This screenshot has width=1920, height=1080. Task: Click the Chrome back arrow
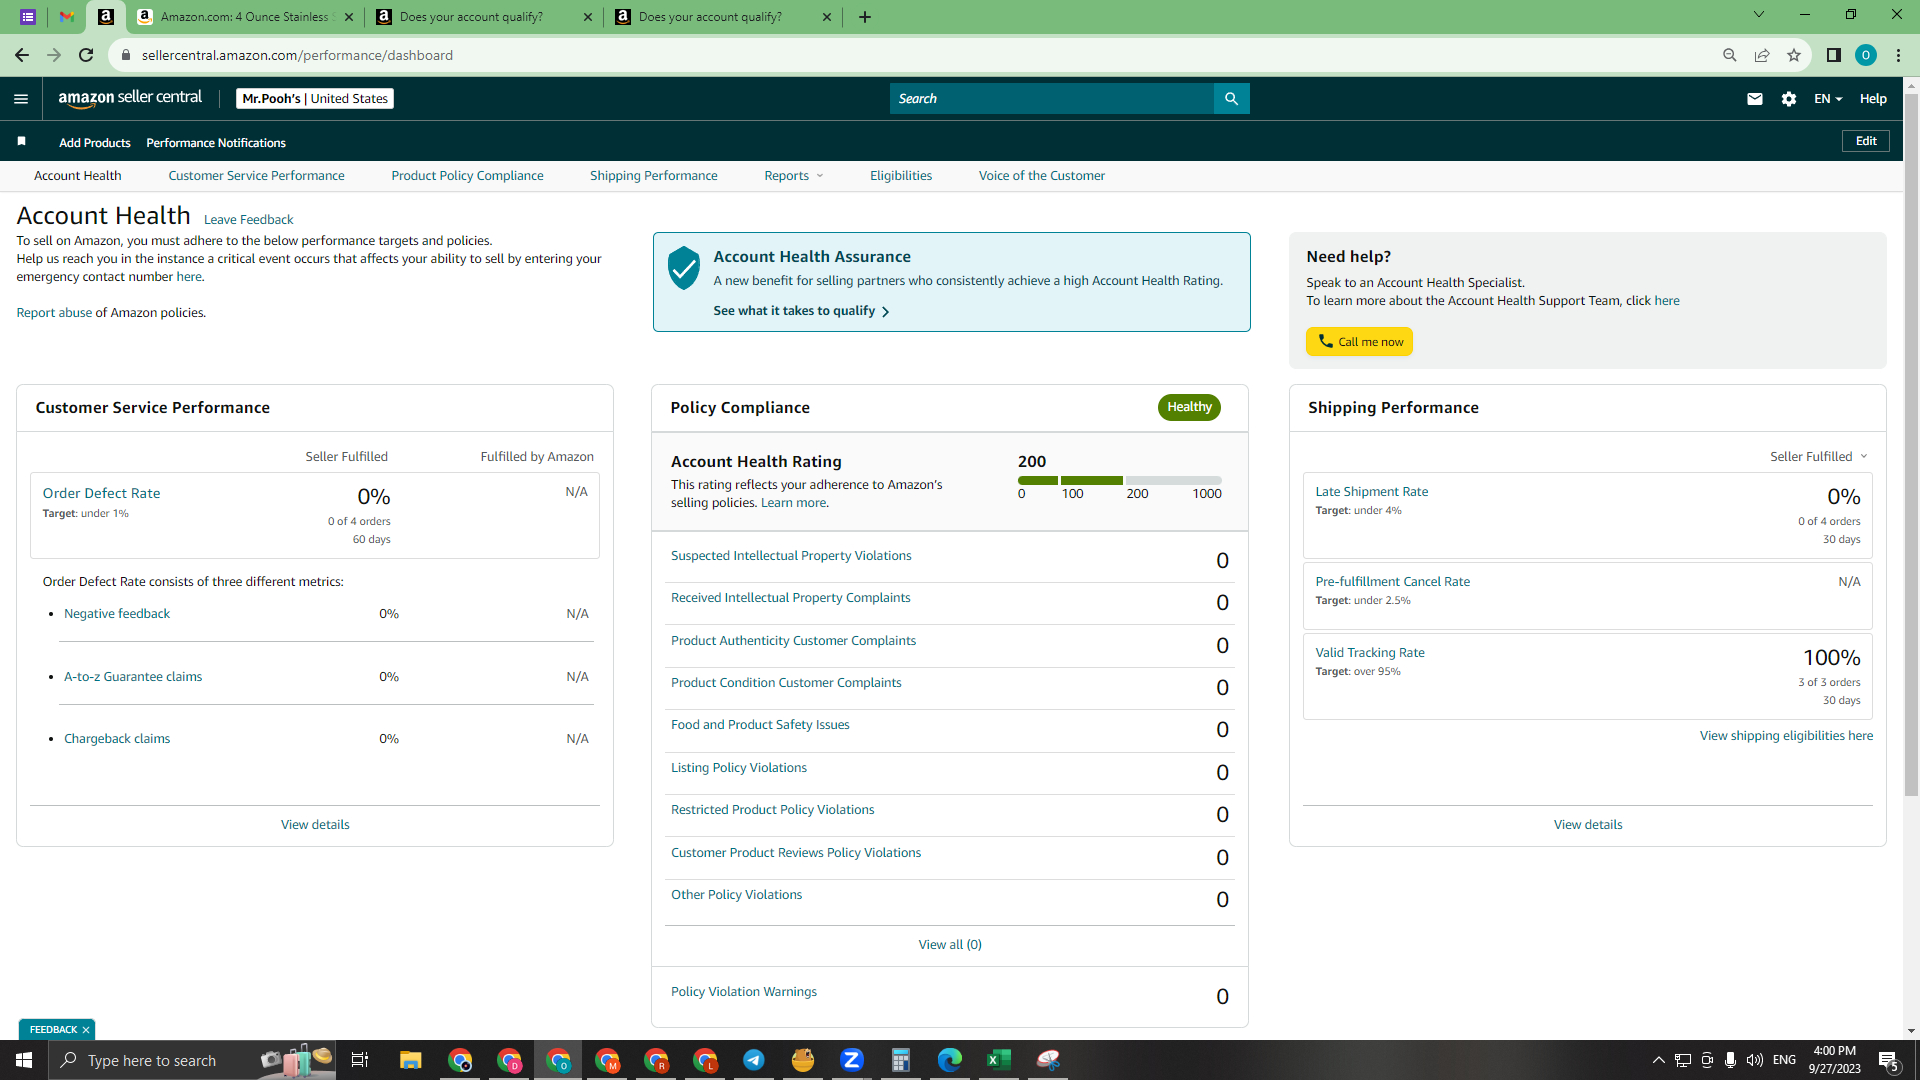[22, 55]
